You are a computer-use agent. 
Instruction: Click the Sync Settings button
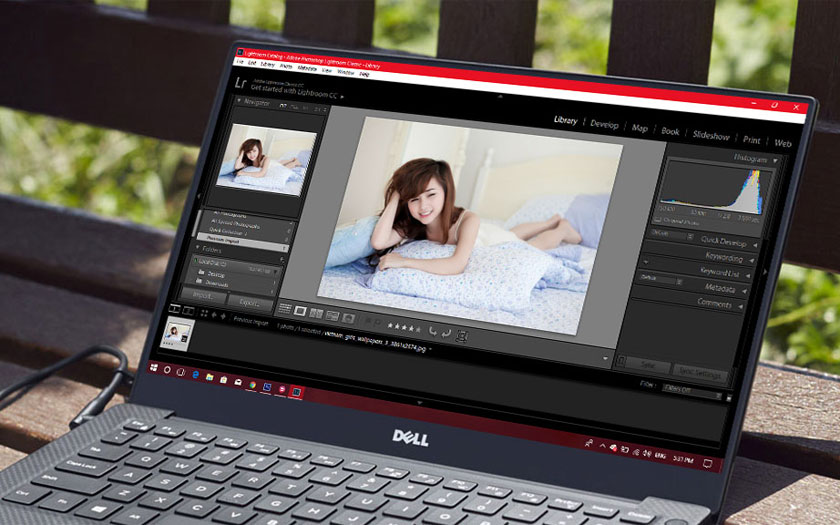[x=700, y=373]
